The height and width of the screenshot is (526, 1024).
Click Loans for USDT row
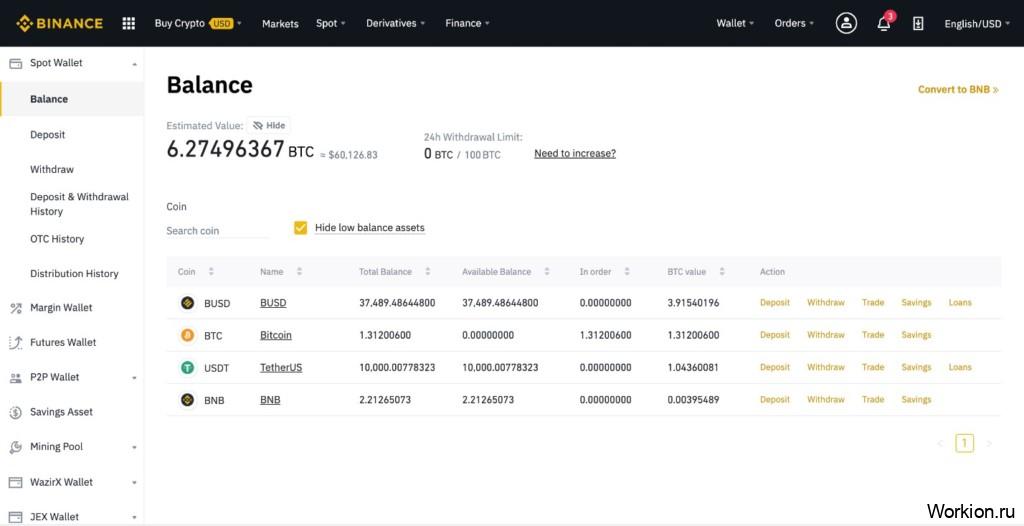(x=960, y=367)
